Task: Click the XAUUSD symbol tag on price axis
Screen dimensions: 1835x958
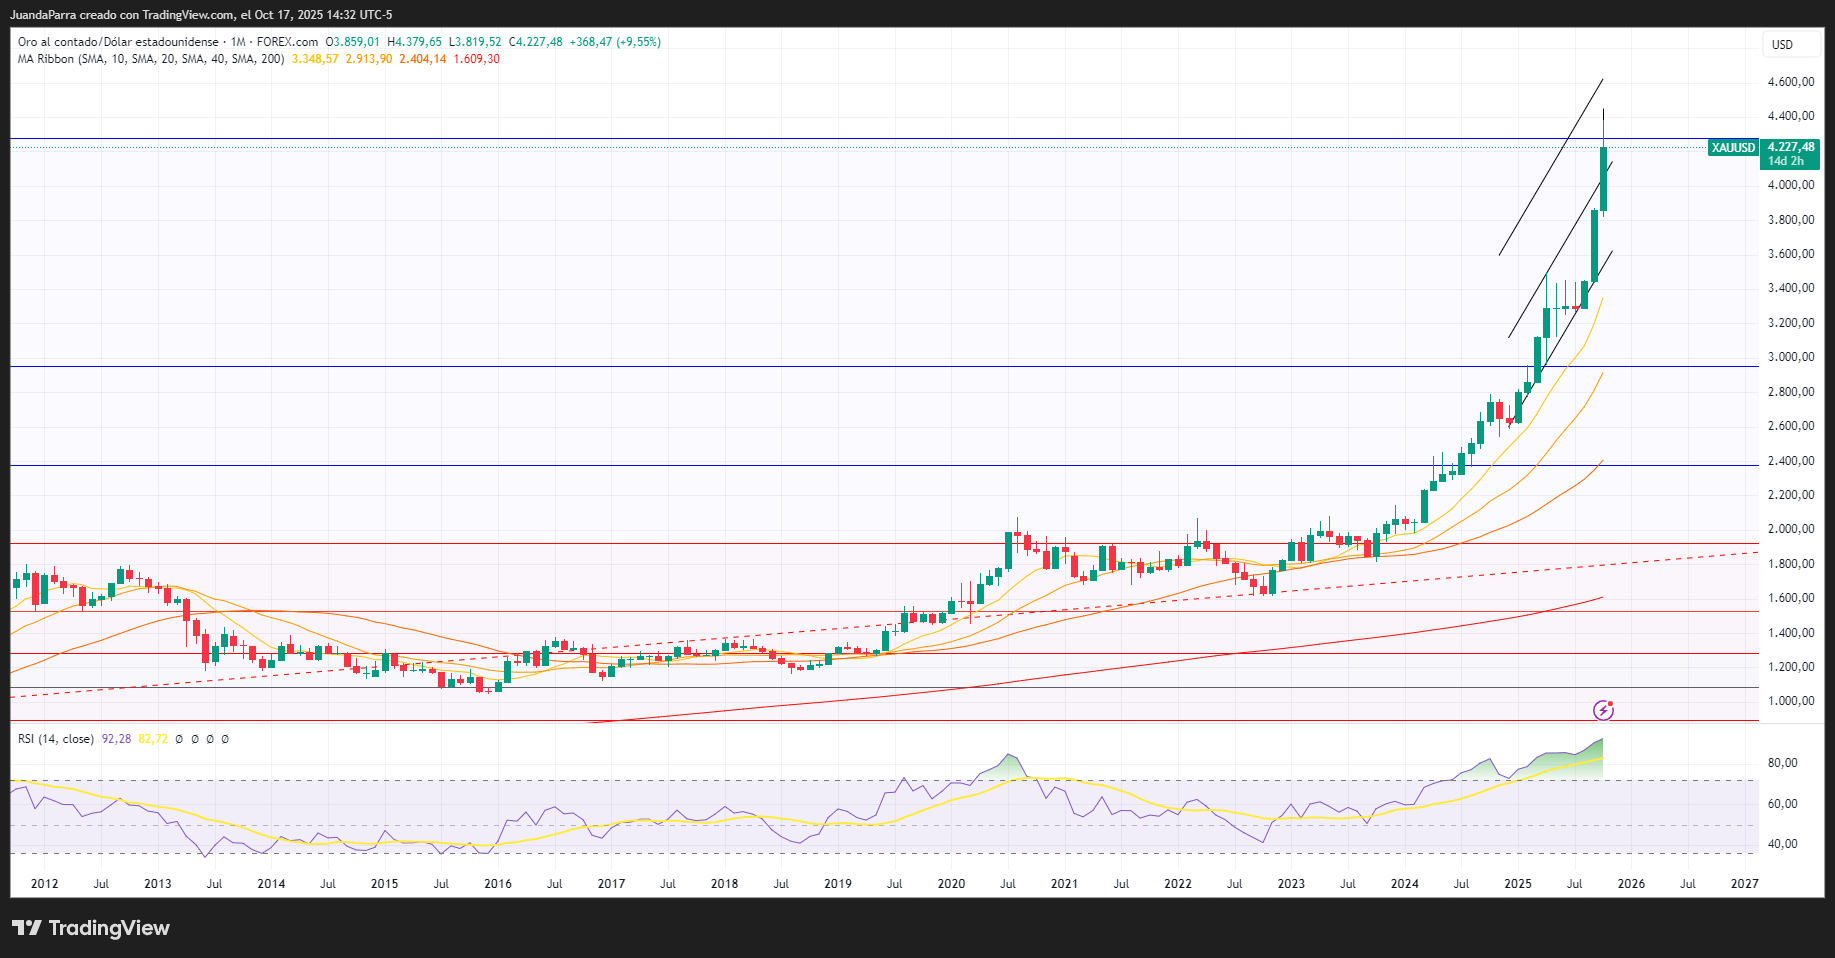Action: 1733,148
